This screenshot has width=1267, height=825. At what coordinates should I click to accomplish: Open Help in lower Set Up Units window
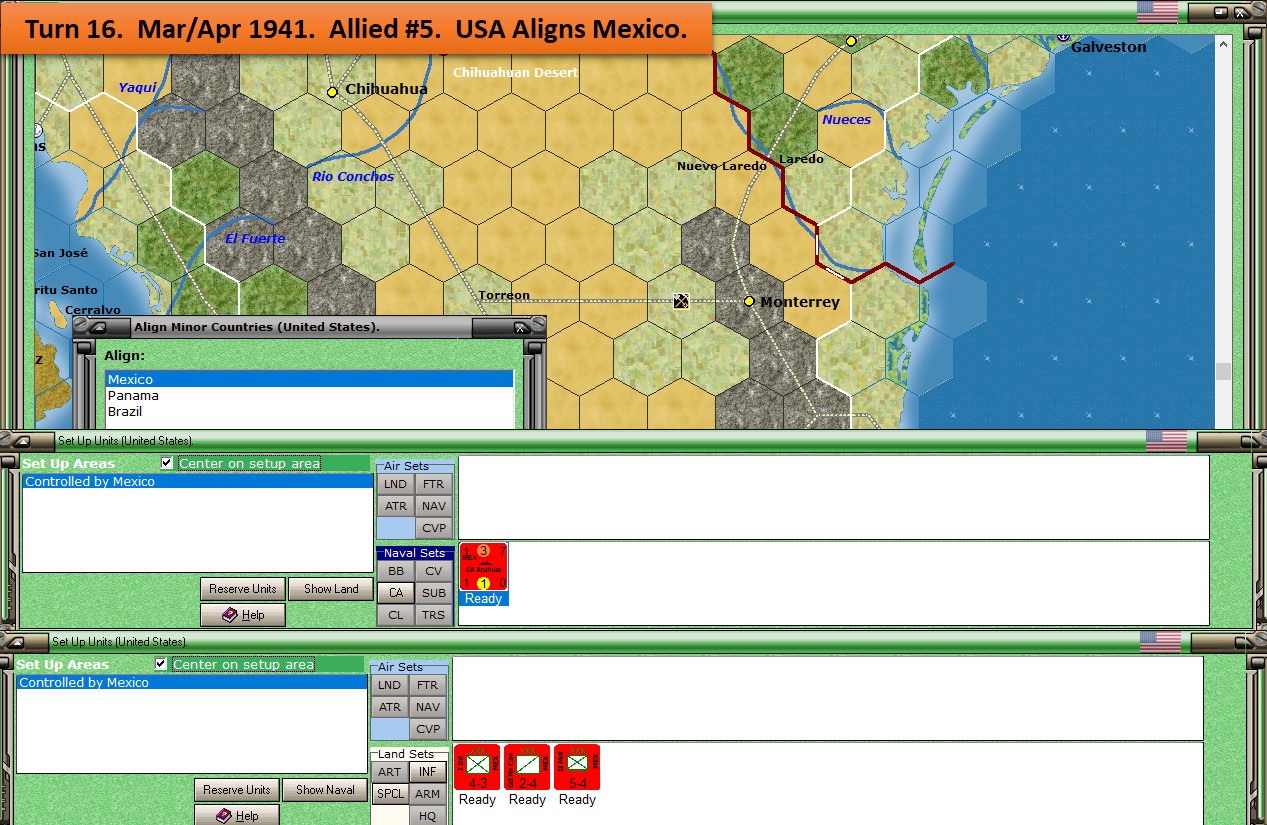pyautogui.click(x=237, y=816)
